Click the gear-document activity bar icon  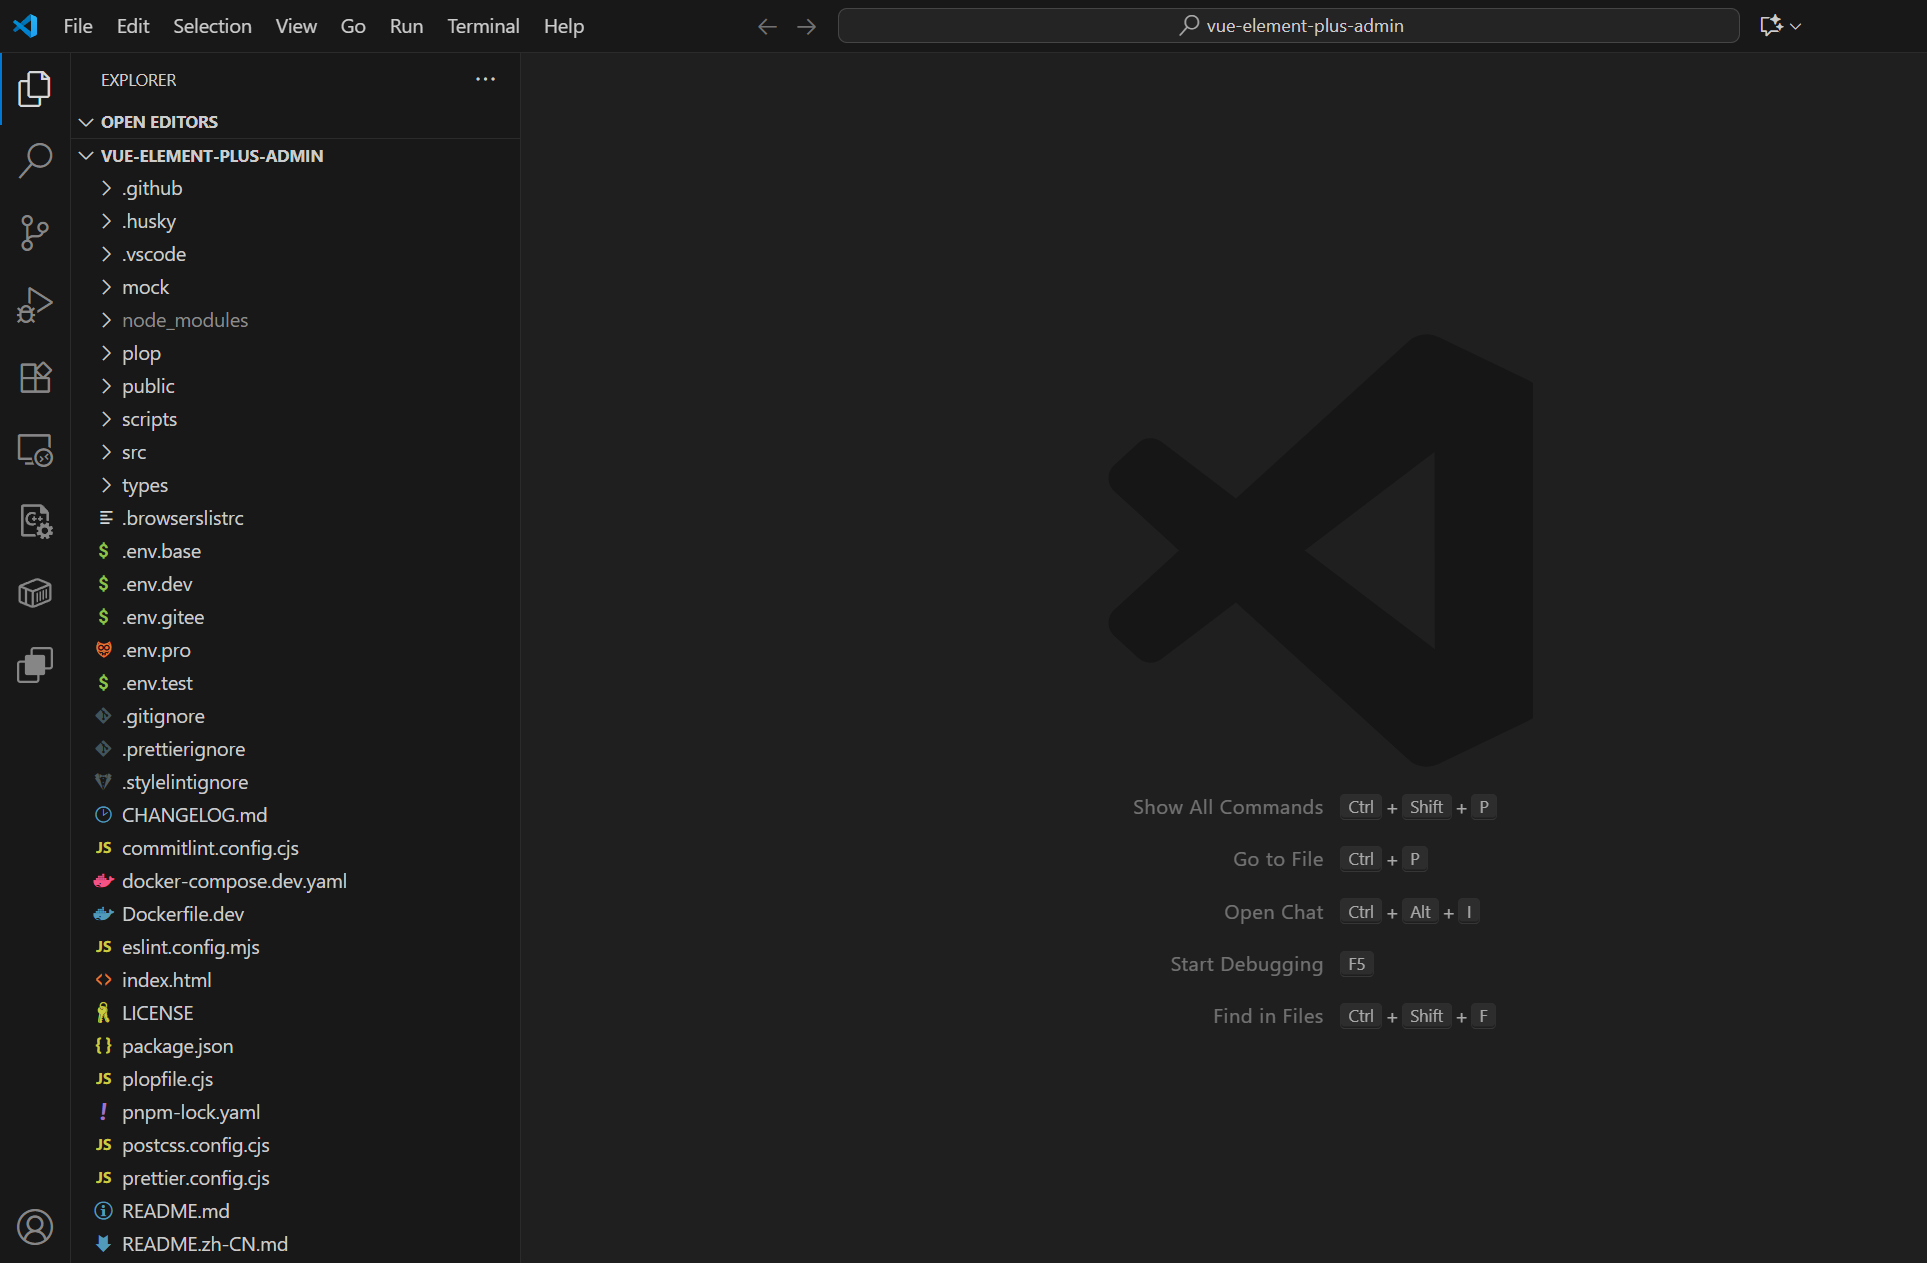35,521
